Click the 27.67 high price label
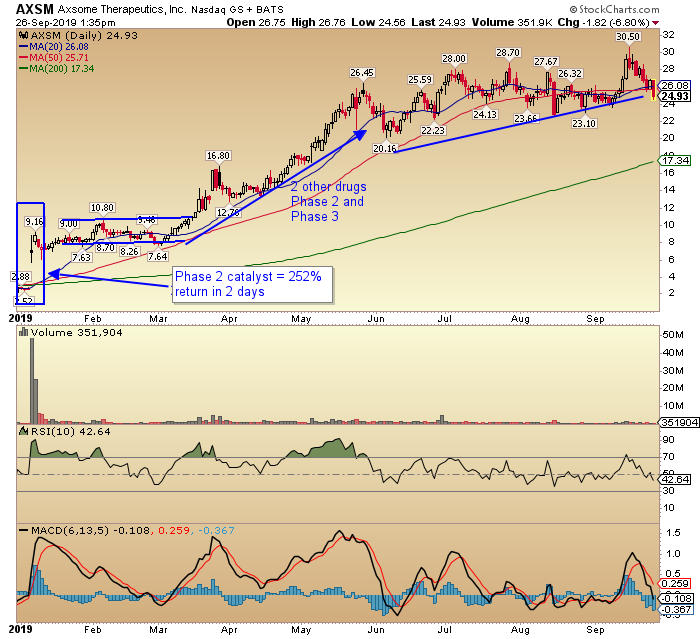 [546, 62]
